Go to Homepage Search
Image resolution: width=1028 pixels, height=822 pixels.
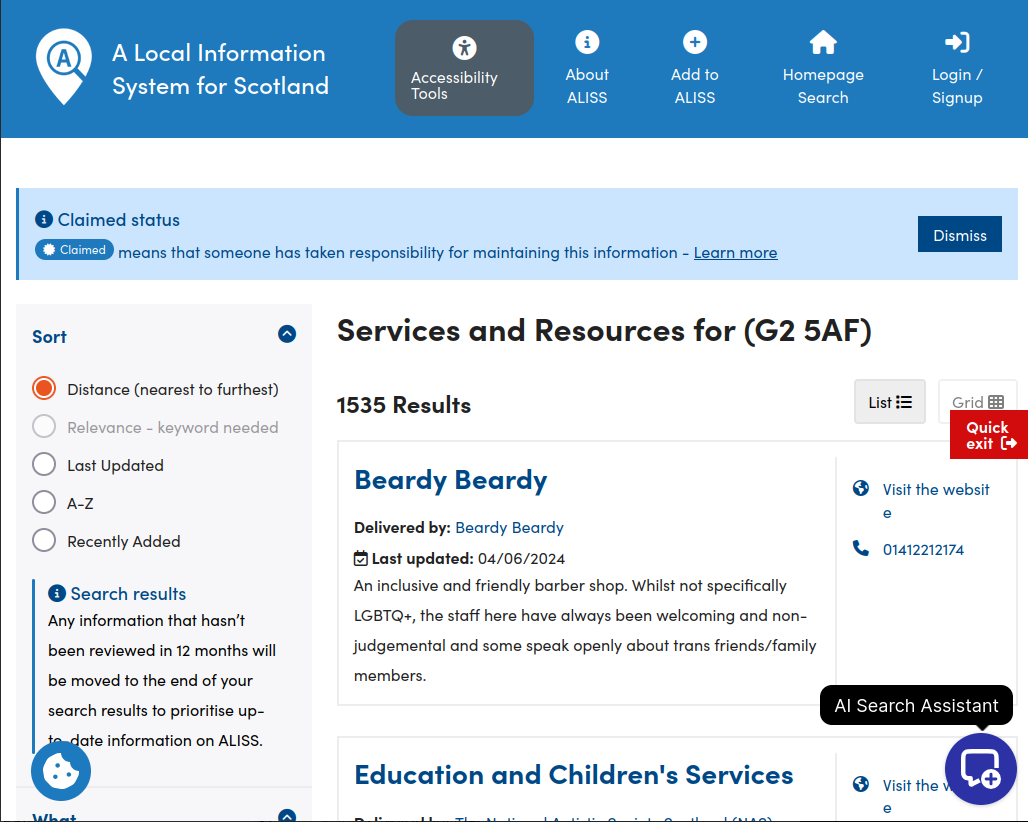(823, 68)
